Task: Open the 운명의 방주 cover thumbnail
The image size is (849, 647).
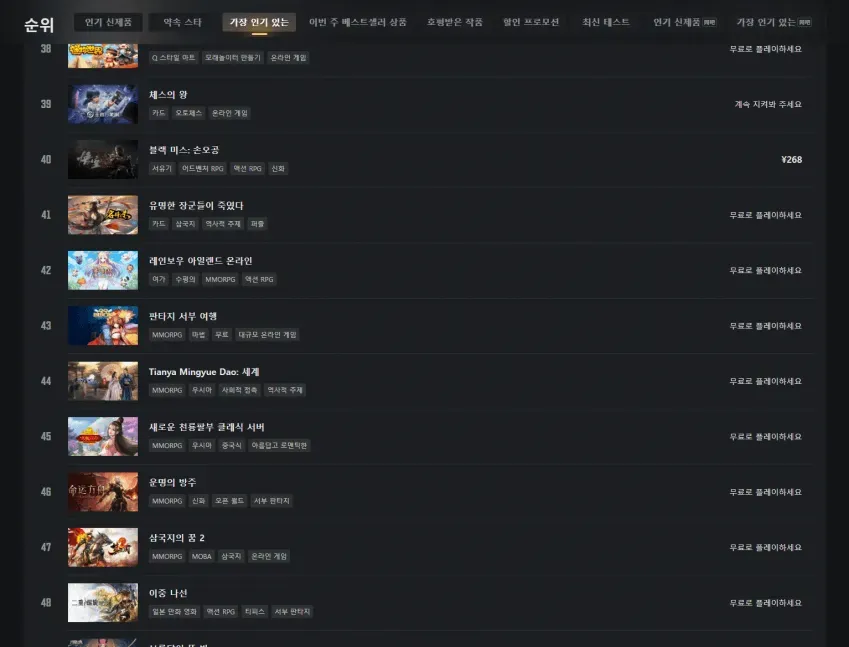Action: [103, 492]
